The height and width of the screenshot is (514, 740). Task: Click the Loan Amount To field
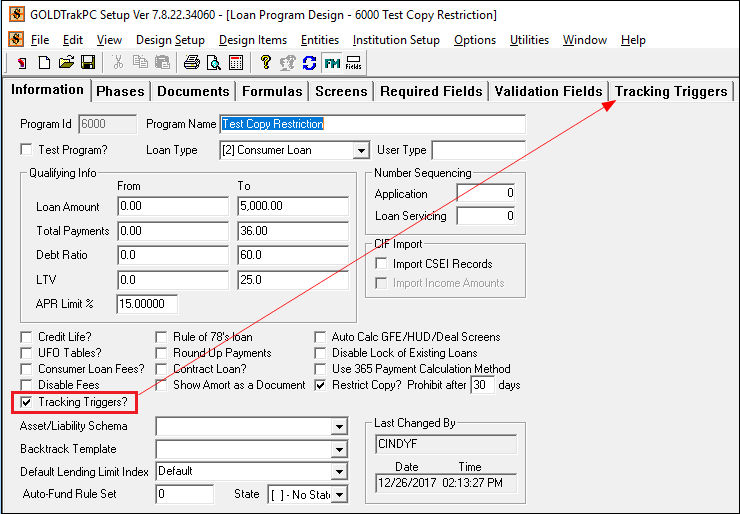pos(293,206)
